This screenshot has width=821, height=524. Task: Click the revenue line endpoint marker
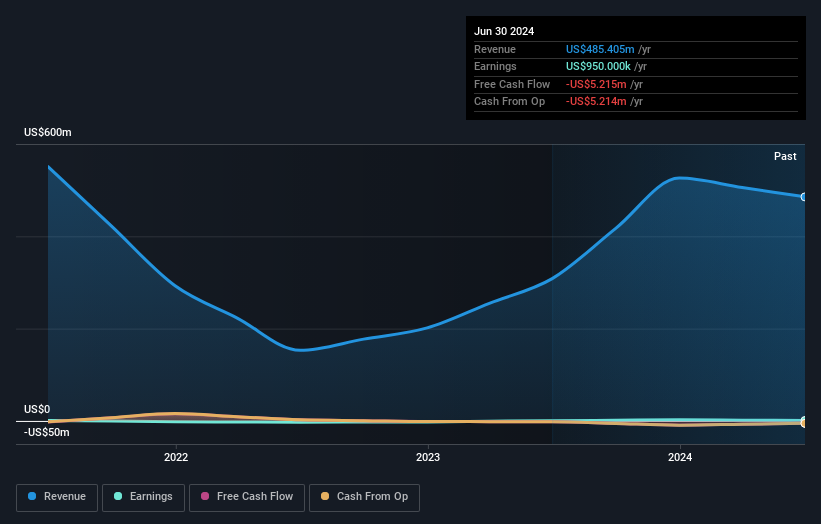tap(803, 197)
